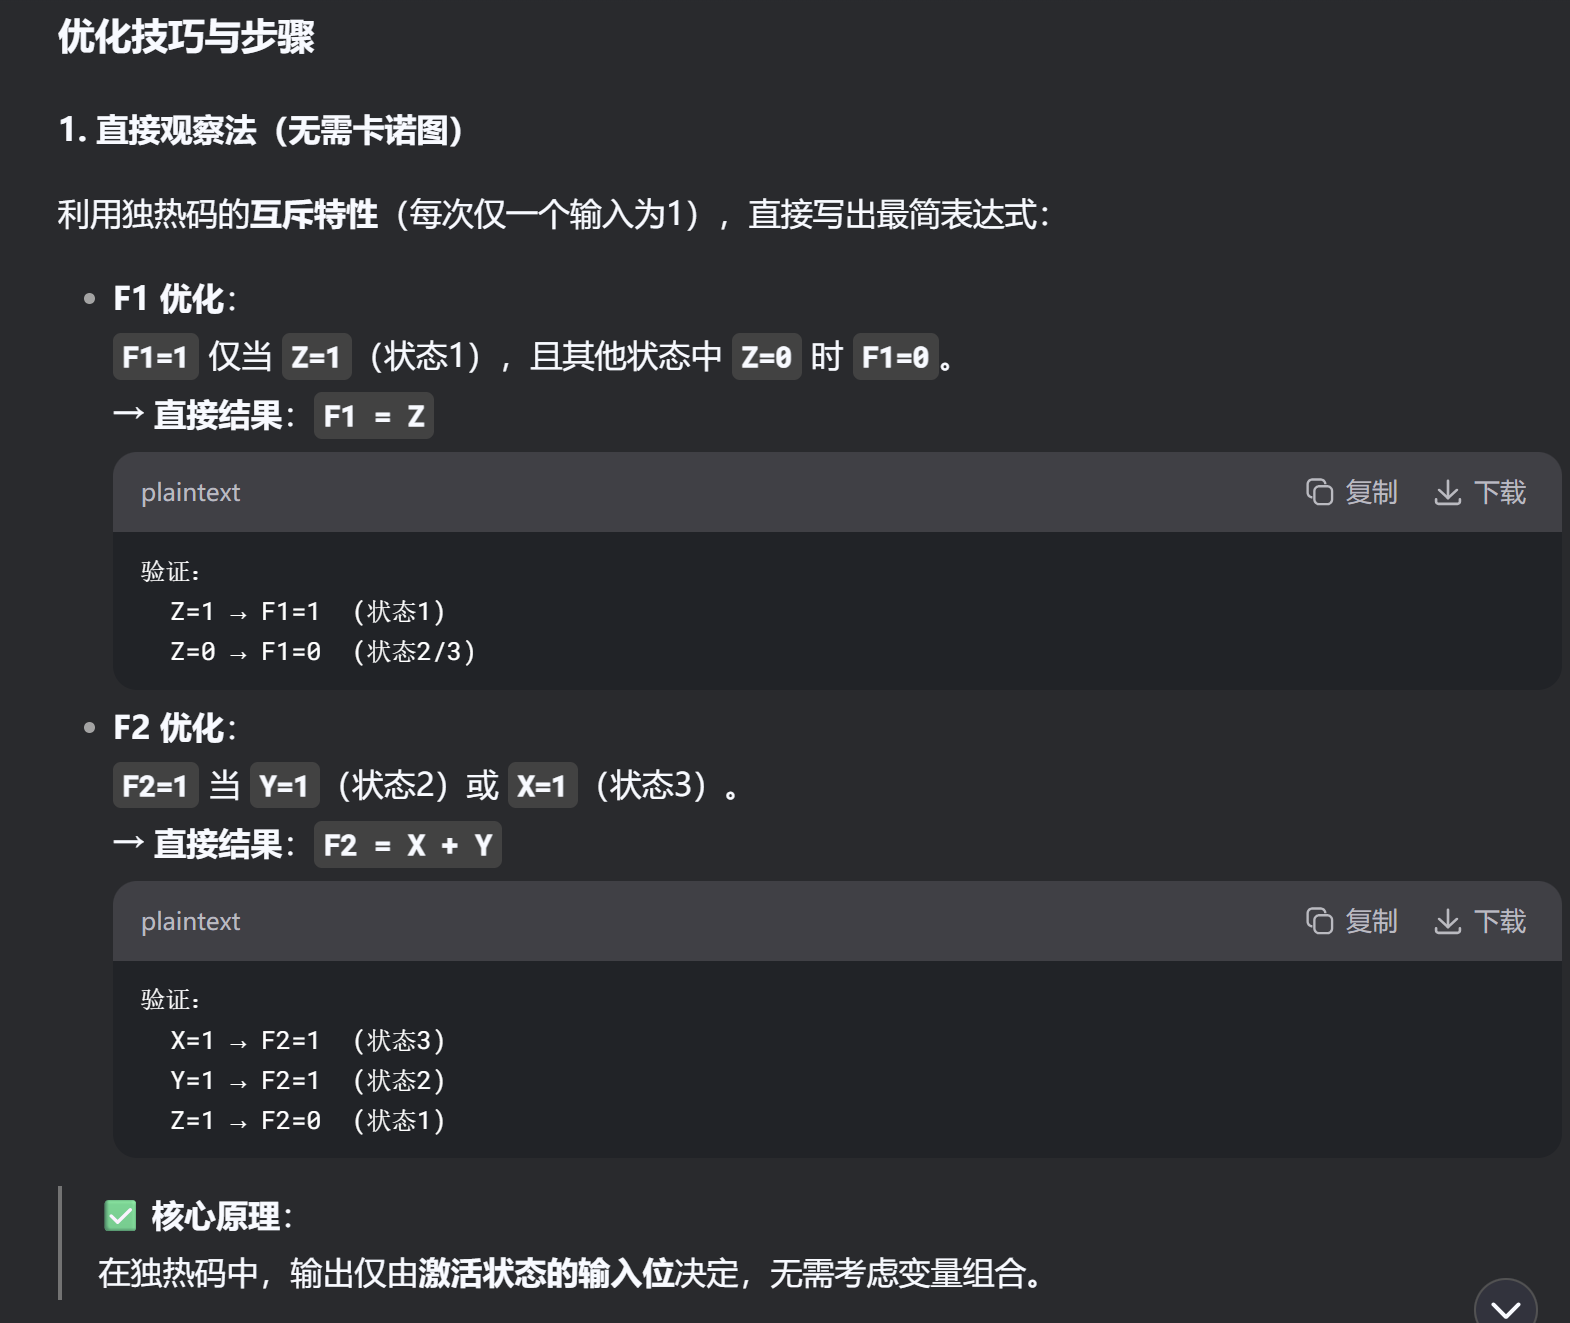Image resolution: width=1570 pixels, height=1323 pixels.
Task: Download the F2 verification code block
Action: click(x=1480, y=921)
